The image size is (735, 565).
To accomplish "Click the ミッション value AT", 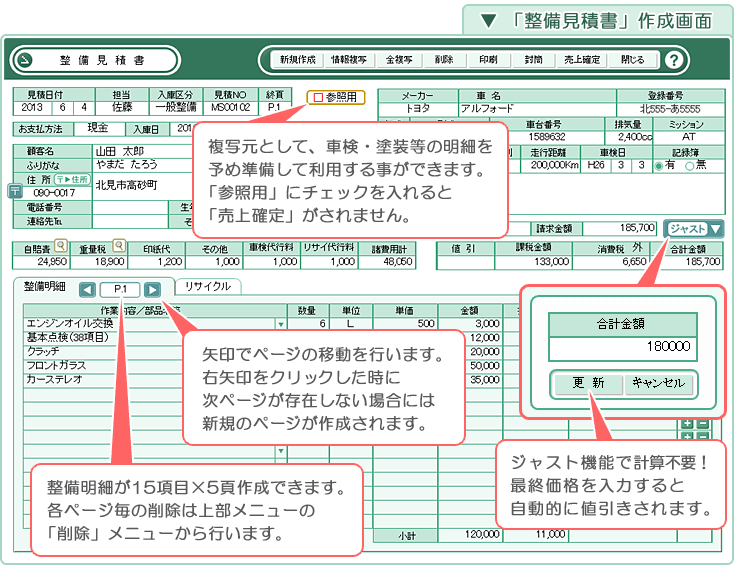I will (x=689, y=137).
